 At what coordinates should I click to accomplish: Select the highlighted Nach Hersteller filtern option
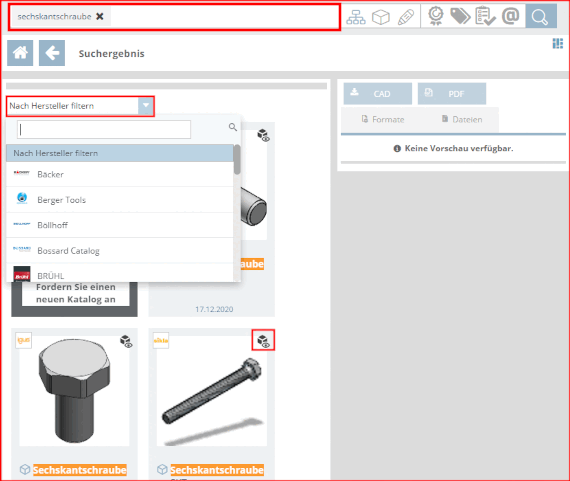(x=120, y=153)
